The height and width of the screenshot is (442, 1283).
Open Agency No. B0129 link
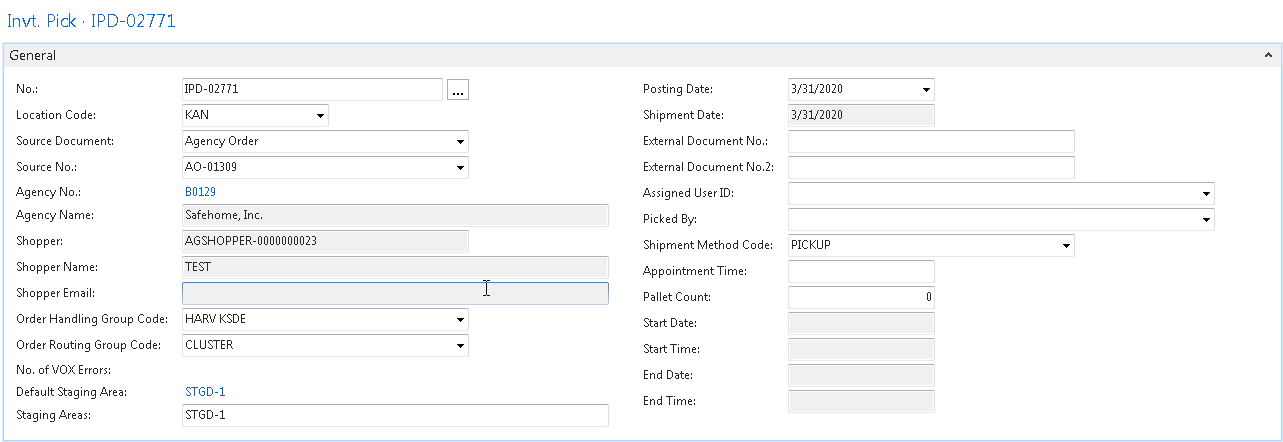click(x=200, y=191)
